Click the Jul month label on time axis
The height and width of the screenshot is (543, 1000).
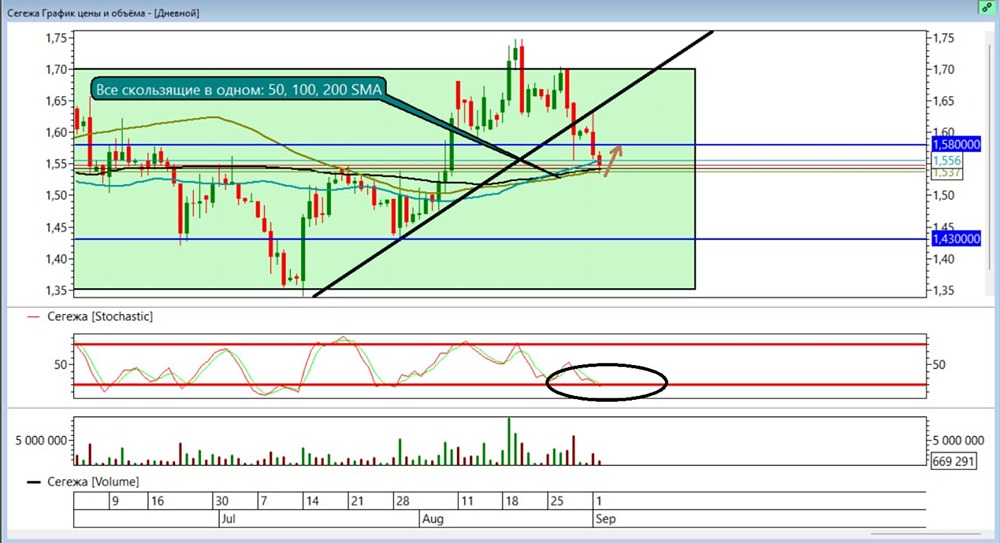228,519
